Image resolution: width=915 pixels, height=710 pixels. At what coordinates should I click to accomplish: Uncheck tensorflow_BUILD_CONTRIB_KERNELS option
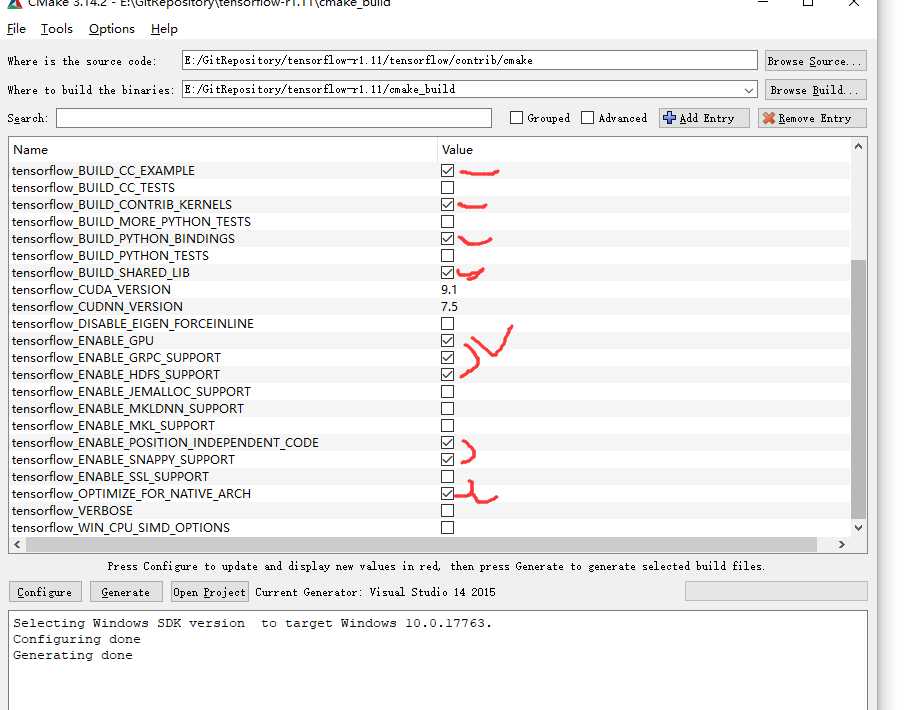(448, 204)
